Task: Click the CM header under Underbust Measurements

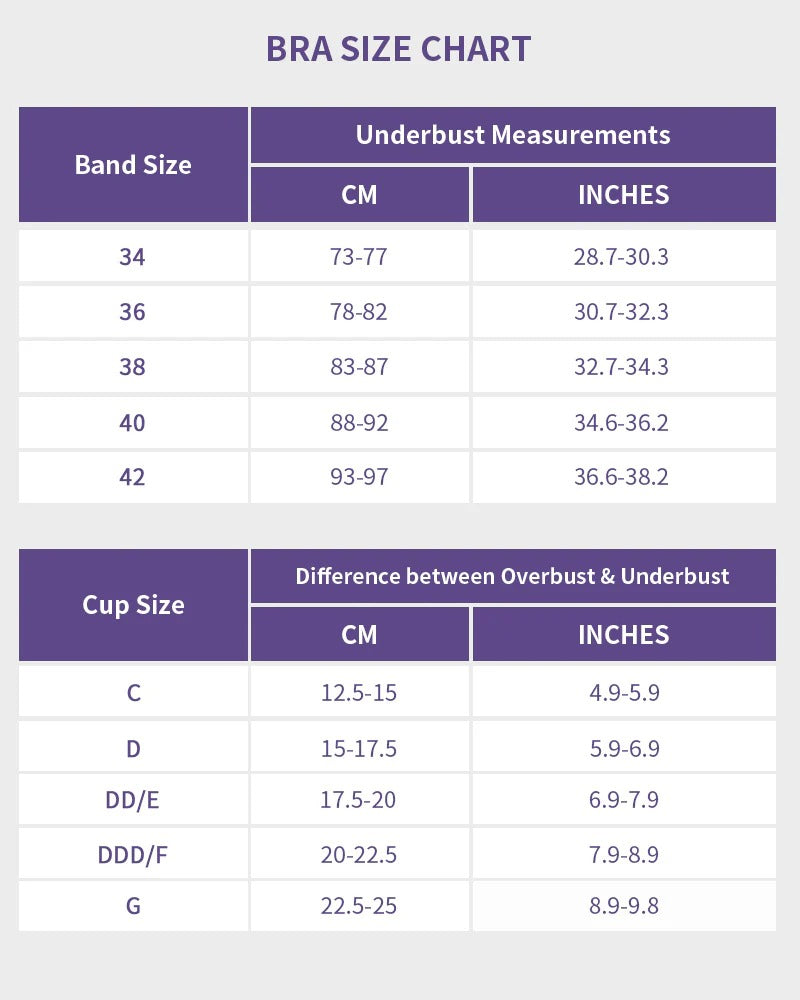Action: [359, 194]
